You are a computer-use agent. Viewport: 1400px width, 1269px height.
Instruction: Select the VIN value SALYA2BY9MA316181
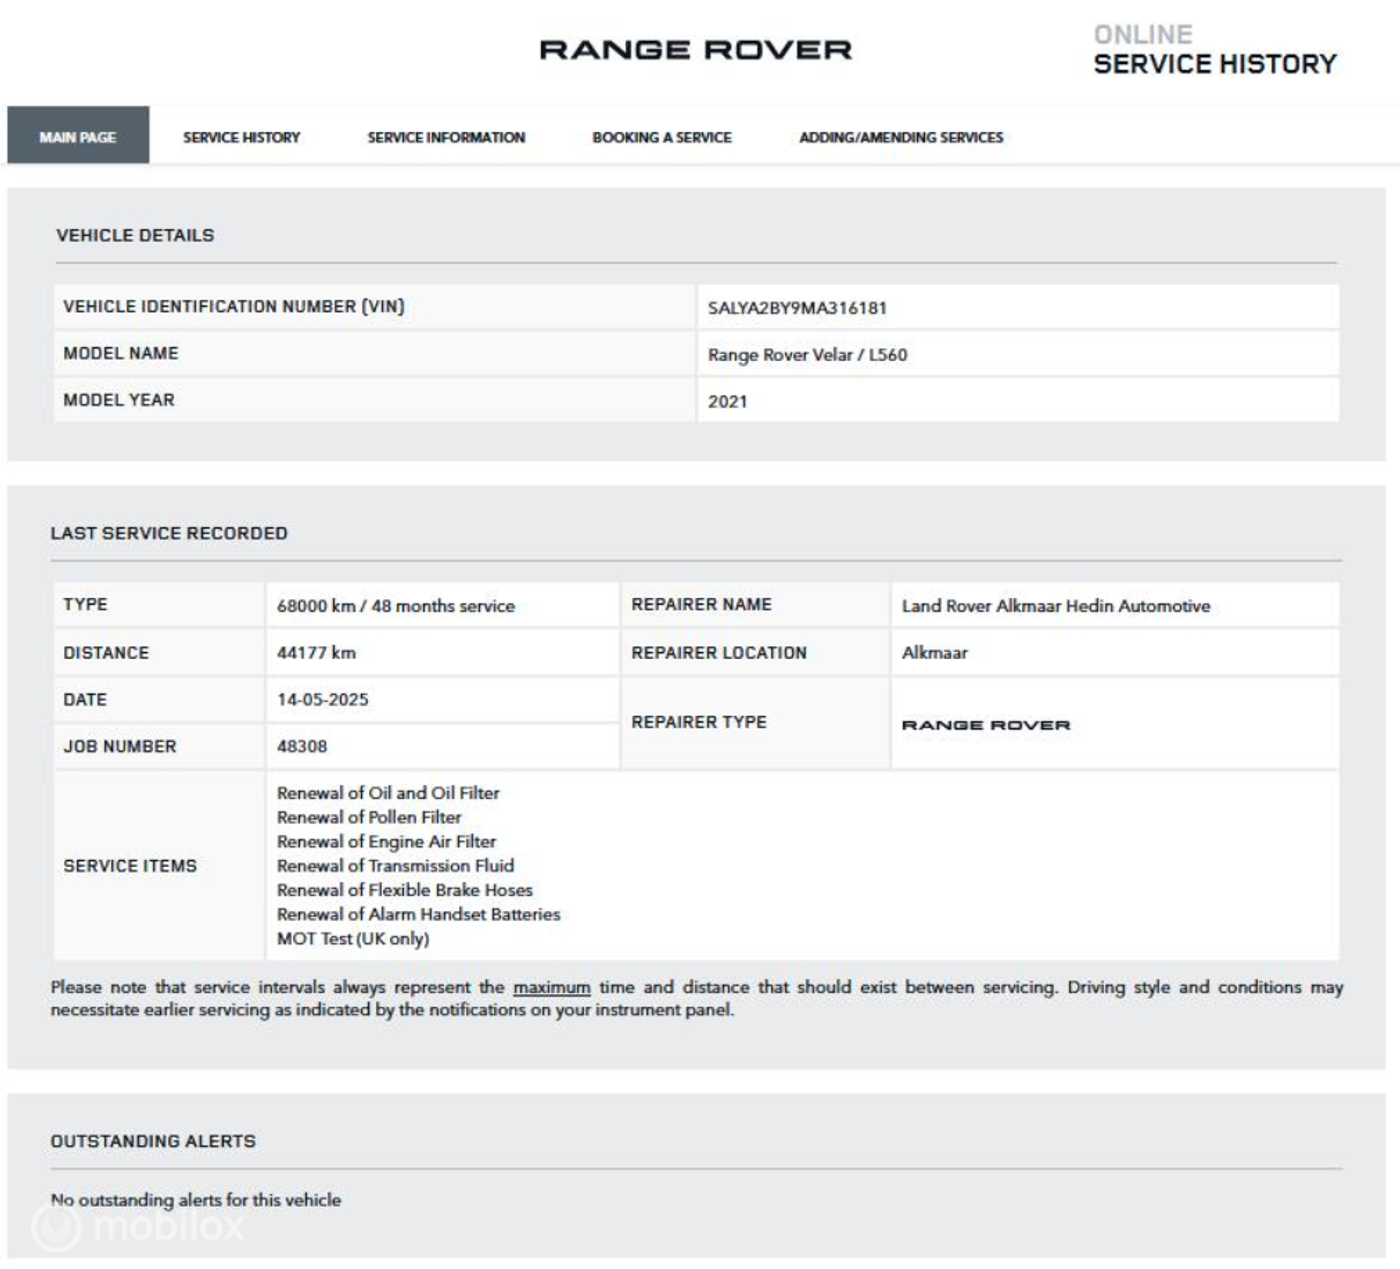(797, 308)
